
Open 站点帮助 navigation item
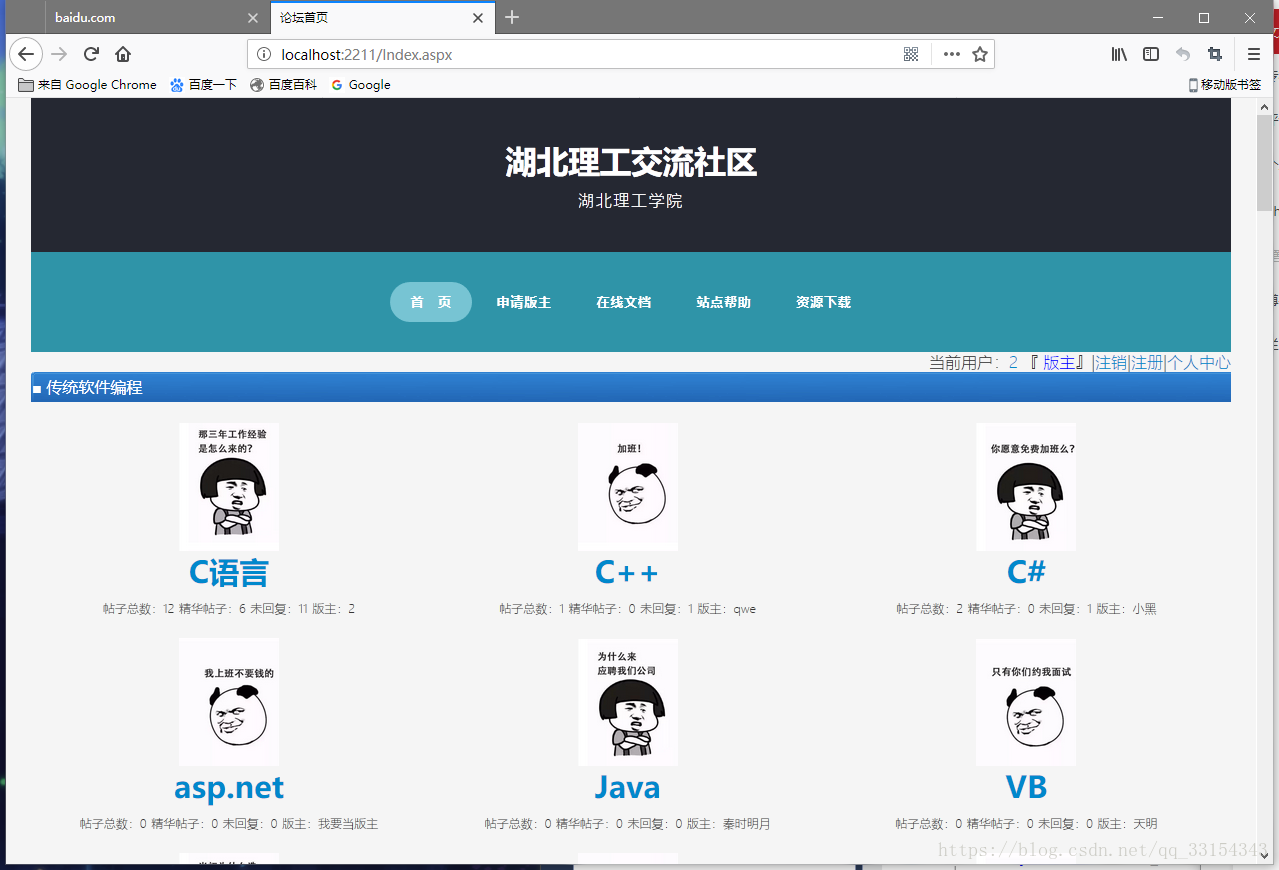pyautogui.click(x=724, y=302)
